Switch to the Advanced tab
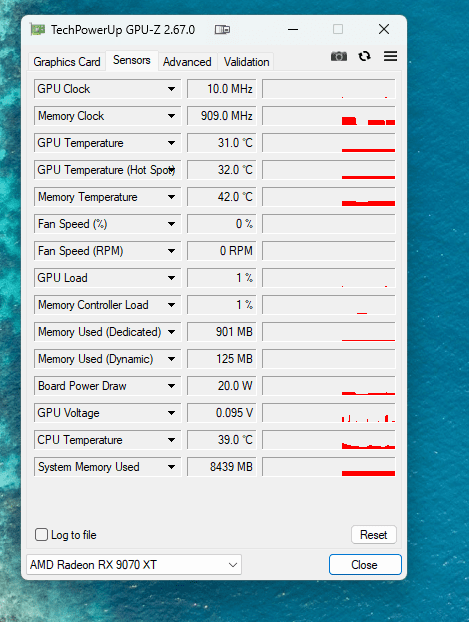This screenshot has height=622, width=469. tap(187, 62)
